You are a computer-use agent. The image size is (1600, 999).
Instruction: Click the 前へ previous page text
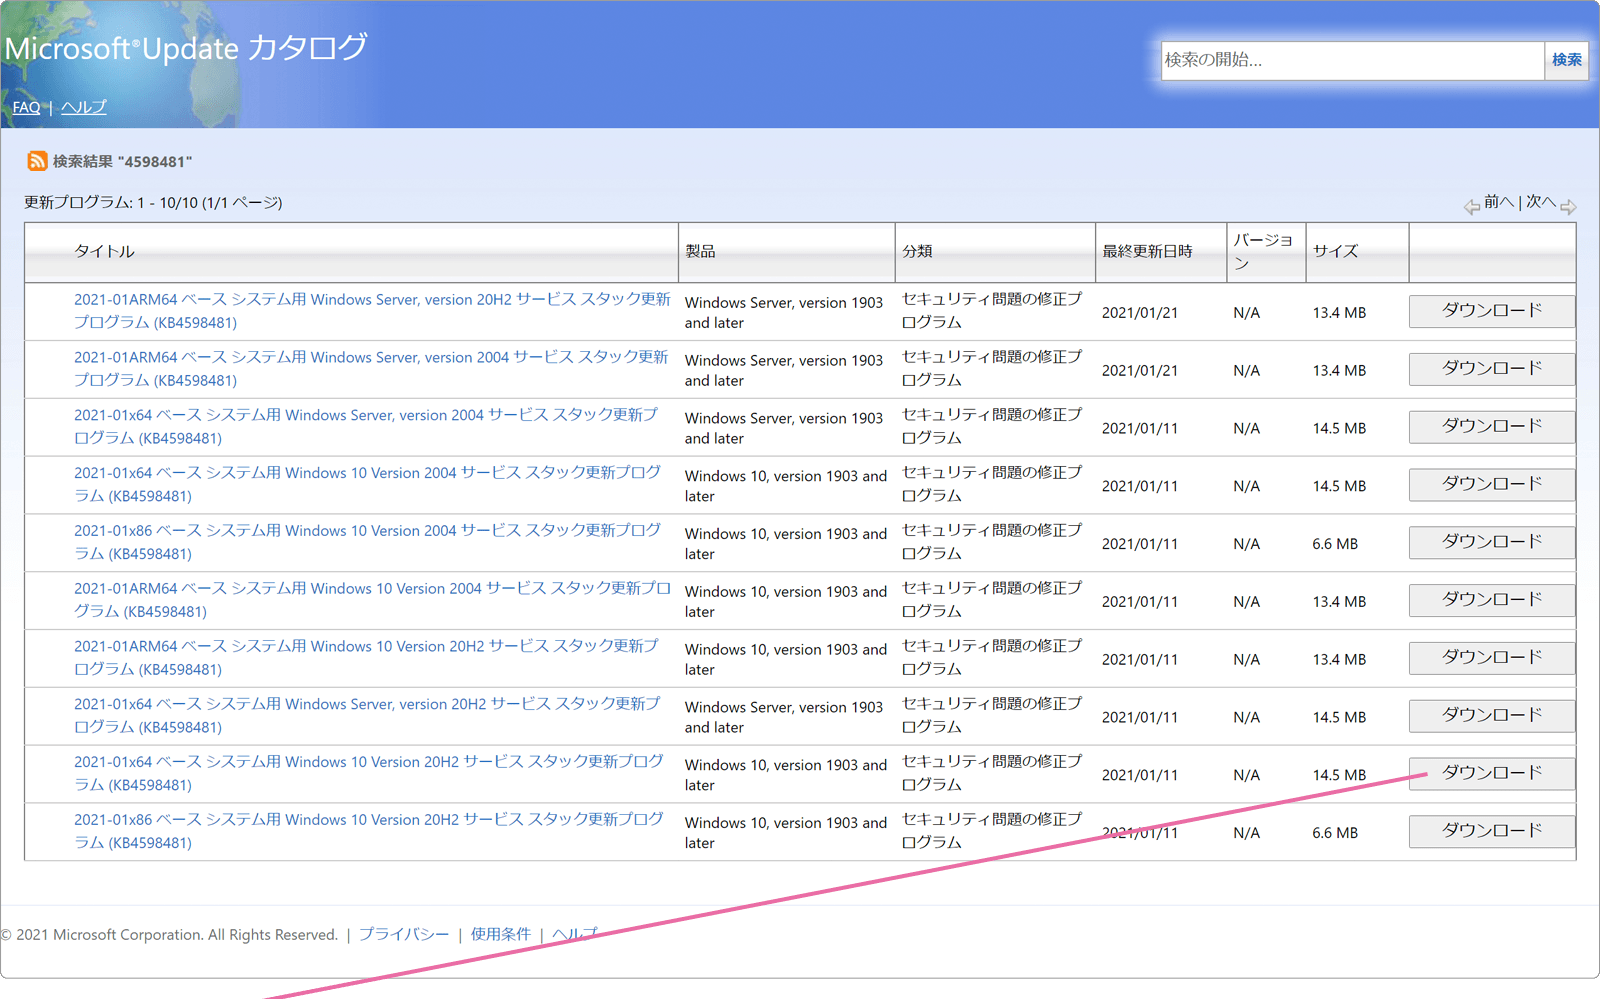click(x=1499, y=202)
